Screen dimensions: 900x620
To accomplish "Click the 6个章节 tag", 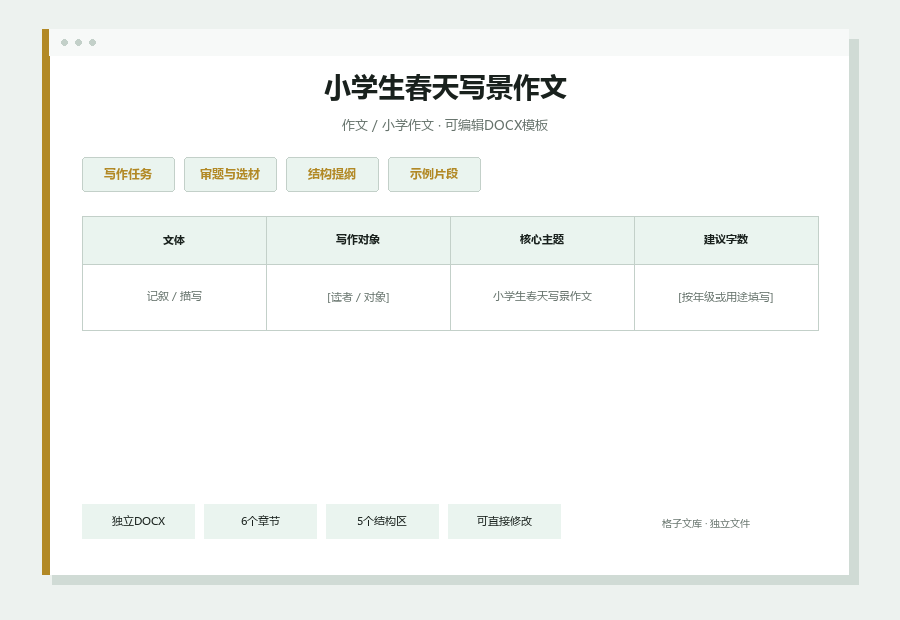I will tap(261, 521).
